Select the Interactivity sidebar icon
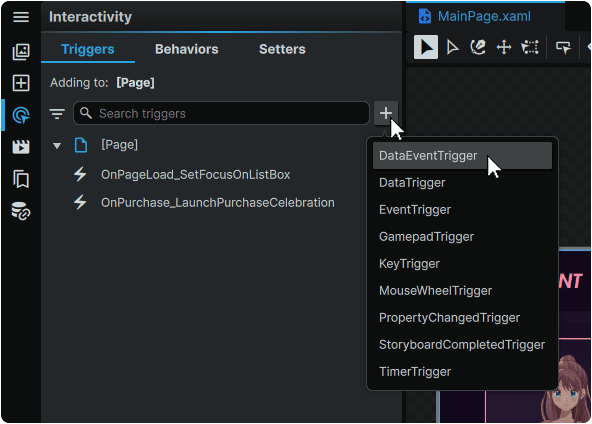The image size is (592, 424). [21, 115]
